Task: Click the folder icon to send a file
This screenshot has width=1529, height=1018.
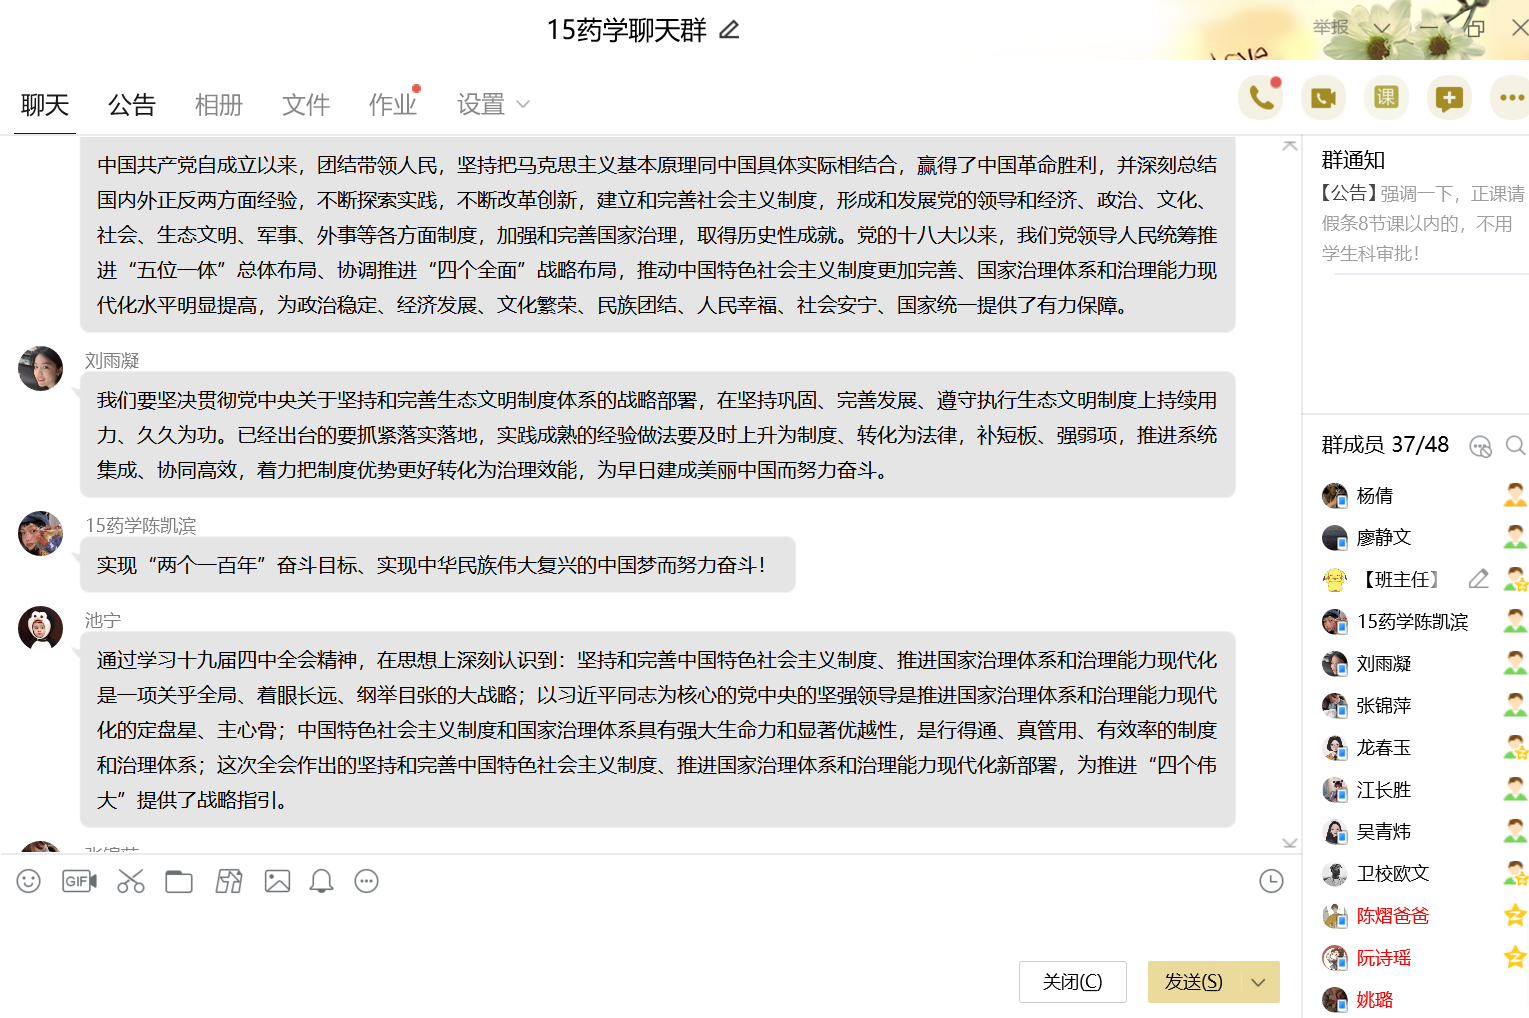Action: click(179, 881)
